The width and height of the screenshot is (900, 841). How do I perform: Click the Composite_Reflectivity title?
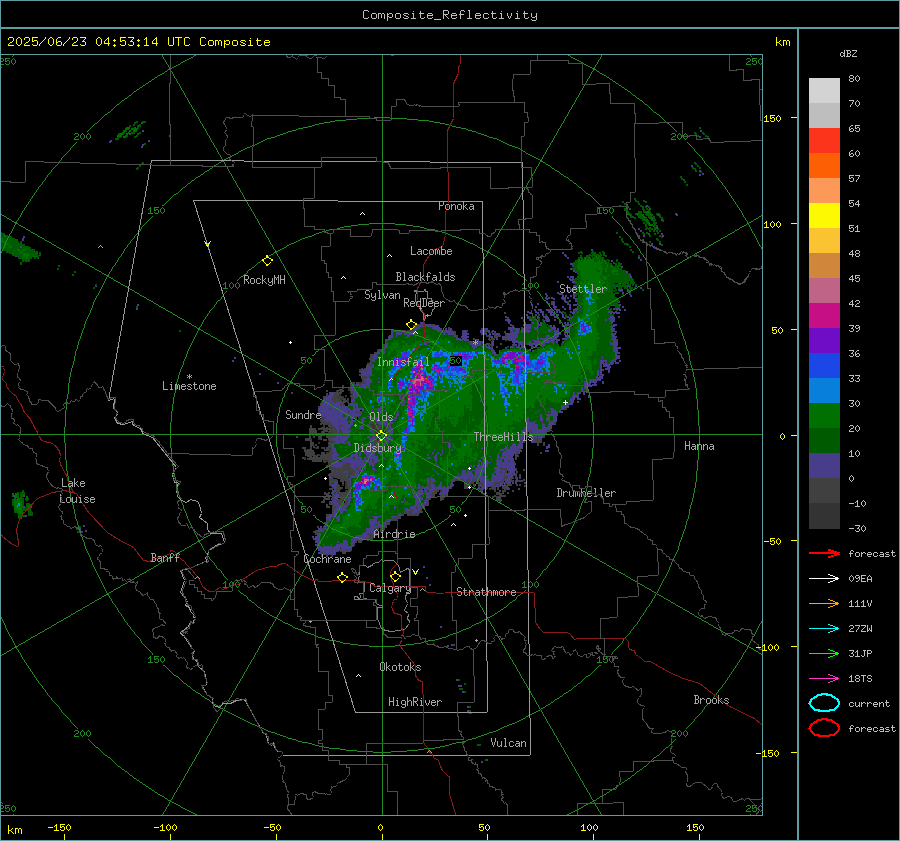pos(450,15)
